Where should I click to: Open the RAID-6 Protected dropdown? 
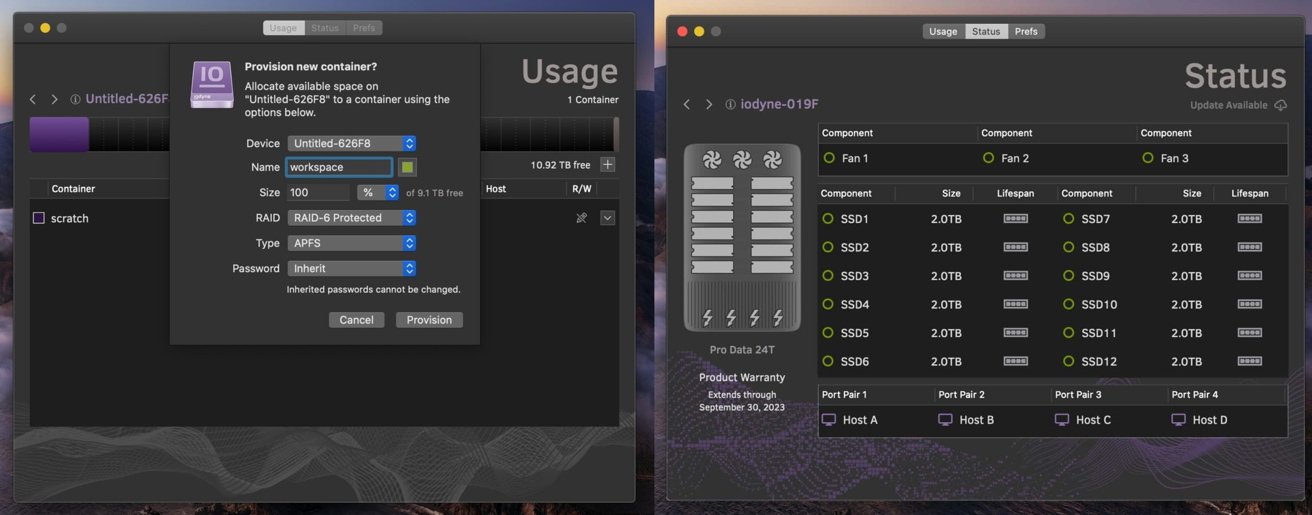click(x=351, y=218)
